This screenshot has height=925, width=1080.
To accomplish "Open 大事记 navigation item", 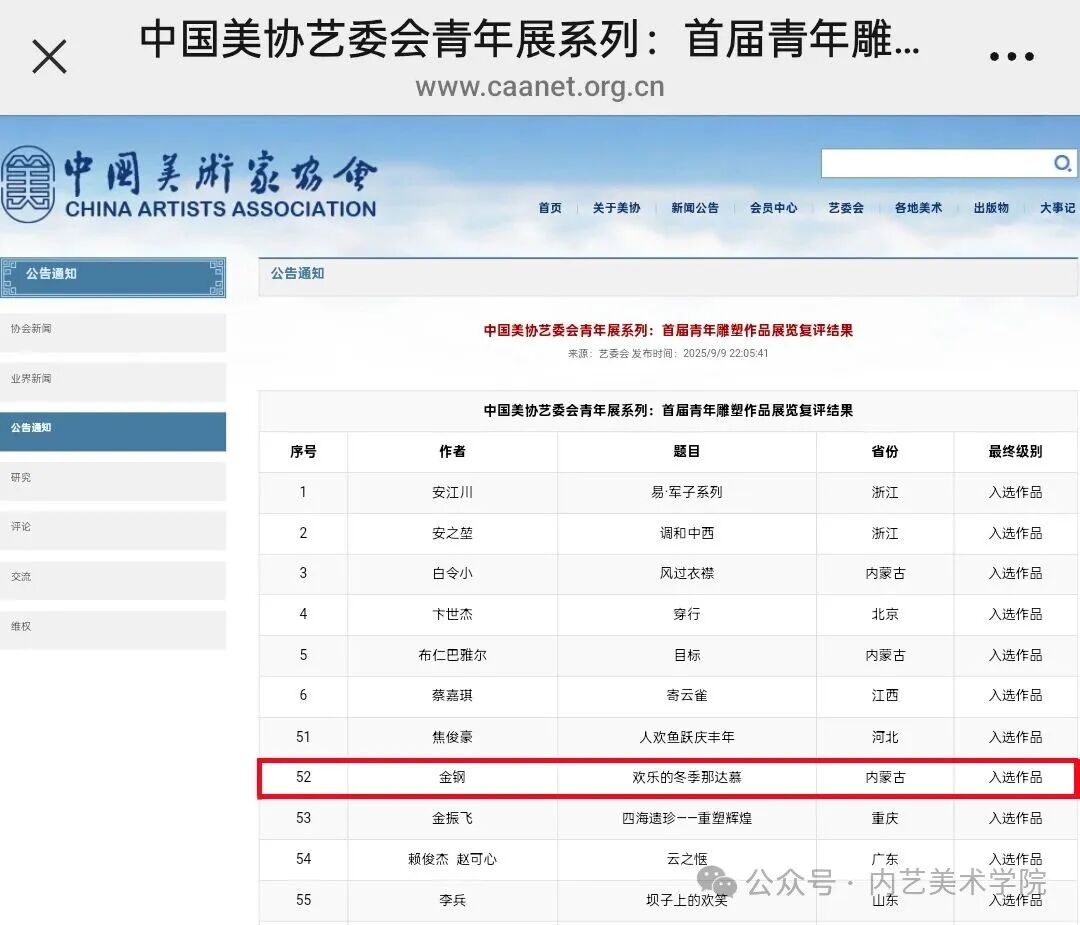I will 1057,208.
